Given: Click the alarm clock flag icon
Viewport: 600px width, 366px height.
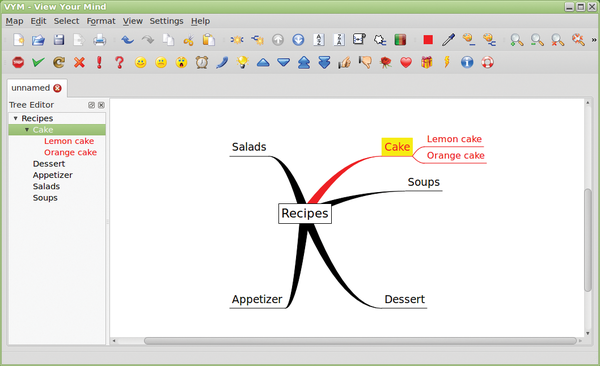Looking at the screenshot, I should pos(202,62).
